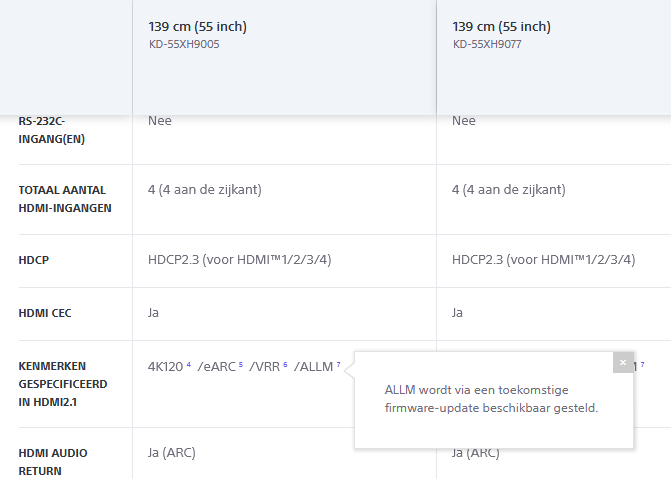The height and width of the screenshot is (479, 671).
Task: Click HDCP2.3 value for KD-55XH9005
Action: (240, 260)
